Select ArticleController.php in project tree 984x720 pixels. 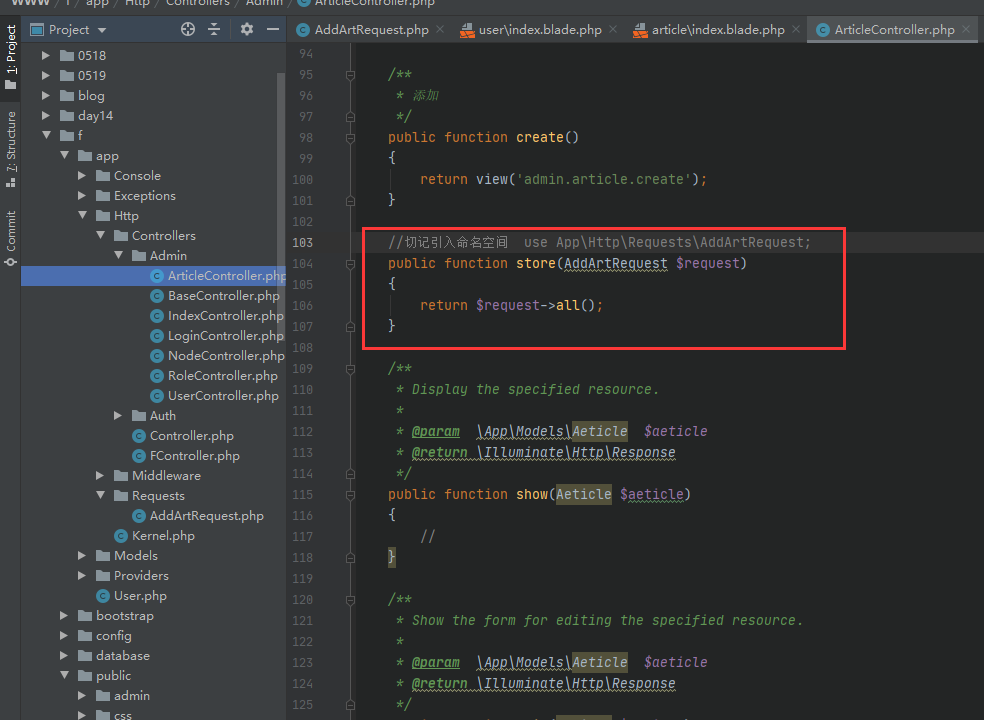(x=154, y=276)
